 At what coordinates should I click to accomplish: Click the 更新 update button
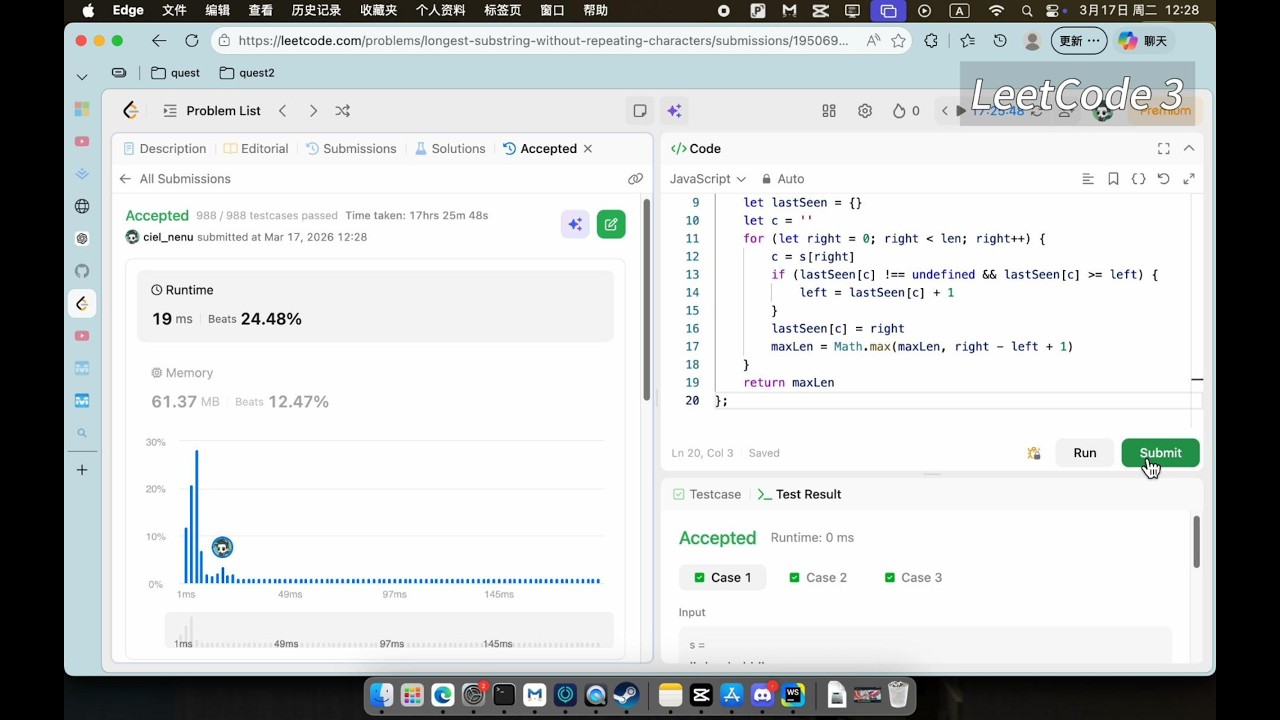pyautogui.click(x=1079, y=41)
